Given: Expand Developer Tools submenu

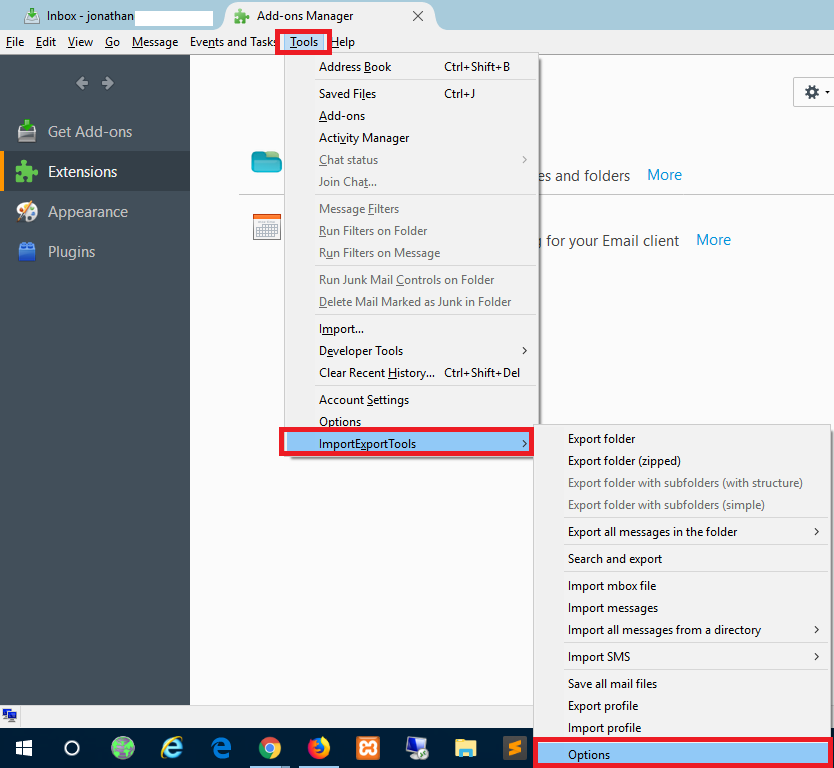Looking at the screenshot, I should 412,350.
